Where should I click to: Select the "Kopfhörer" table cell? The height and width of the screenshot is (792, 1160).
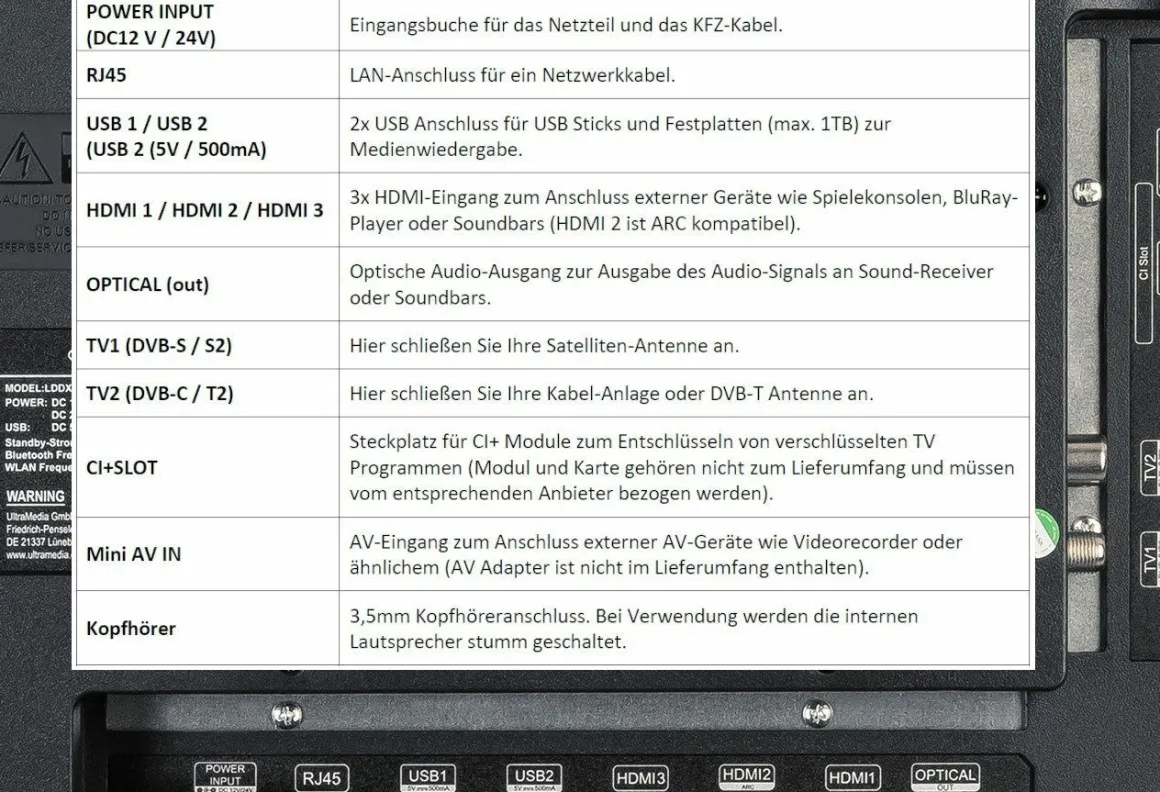(x=208, y=628)
